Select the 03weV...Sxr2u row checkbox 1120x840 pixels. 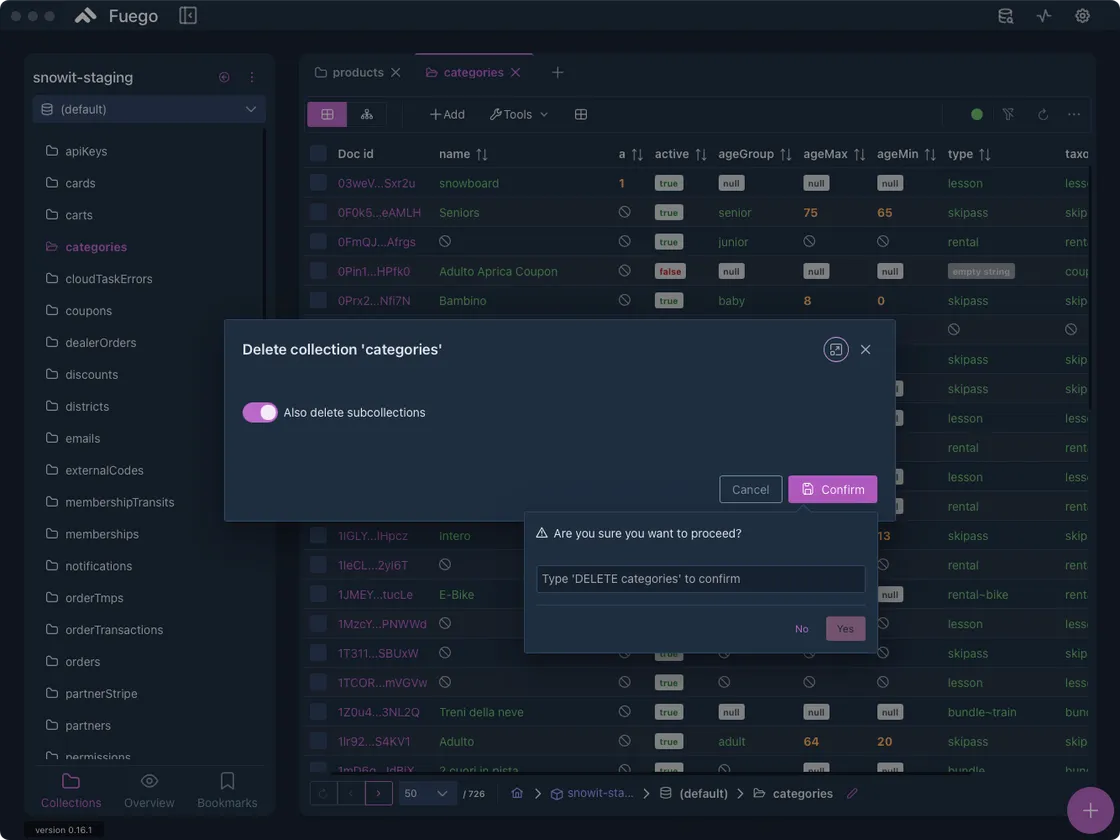coord(319,183)
